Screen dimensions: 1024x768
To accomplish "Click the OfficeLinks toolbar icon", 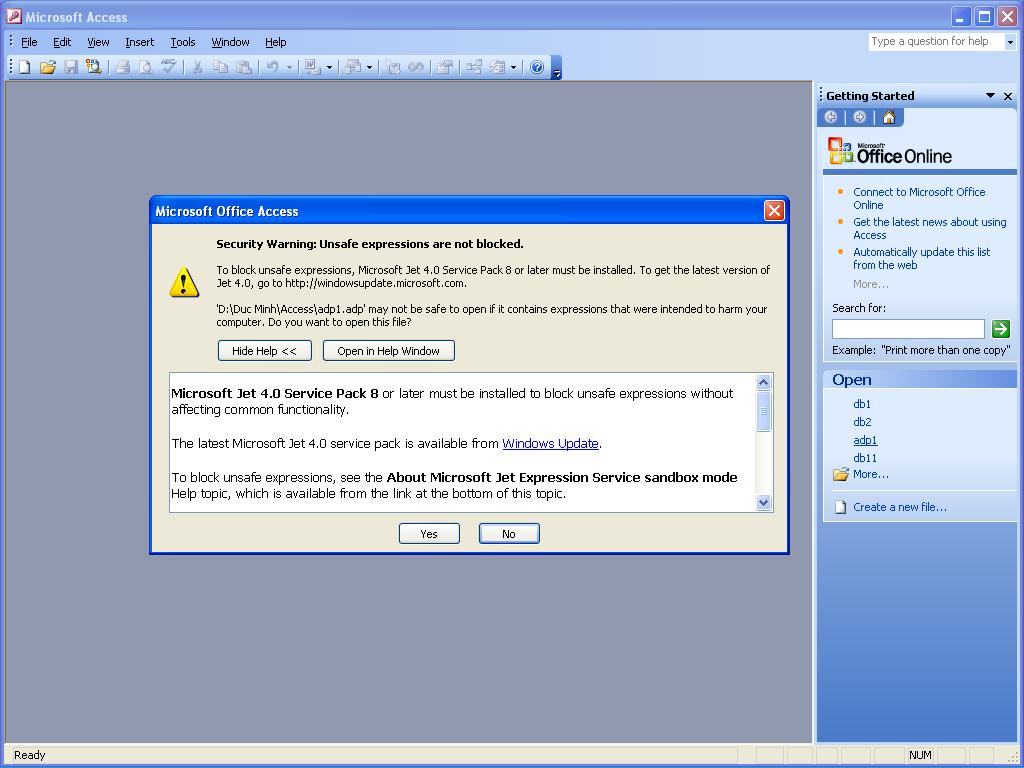I will tap(312, 67).
